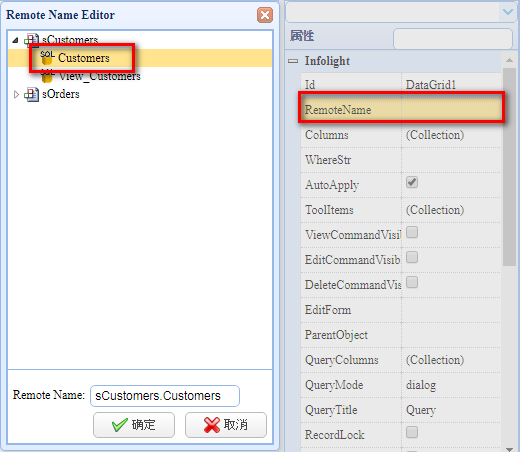
Task: Enable the ViewCommandVisible checkbox
Action: pos(412,232)
